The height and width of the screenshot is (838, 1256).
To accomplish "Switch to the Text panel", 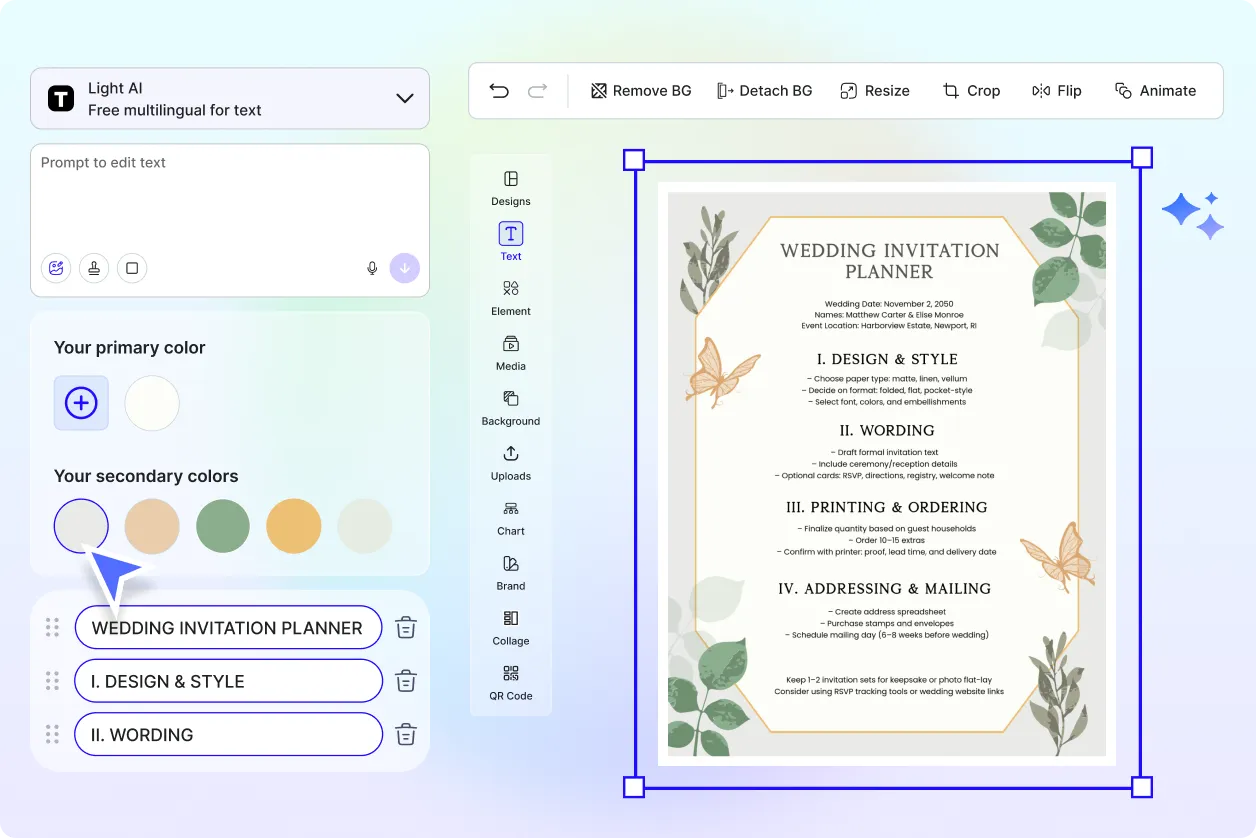I will pyautogui.click(x=511, y=242).
